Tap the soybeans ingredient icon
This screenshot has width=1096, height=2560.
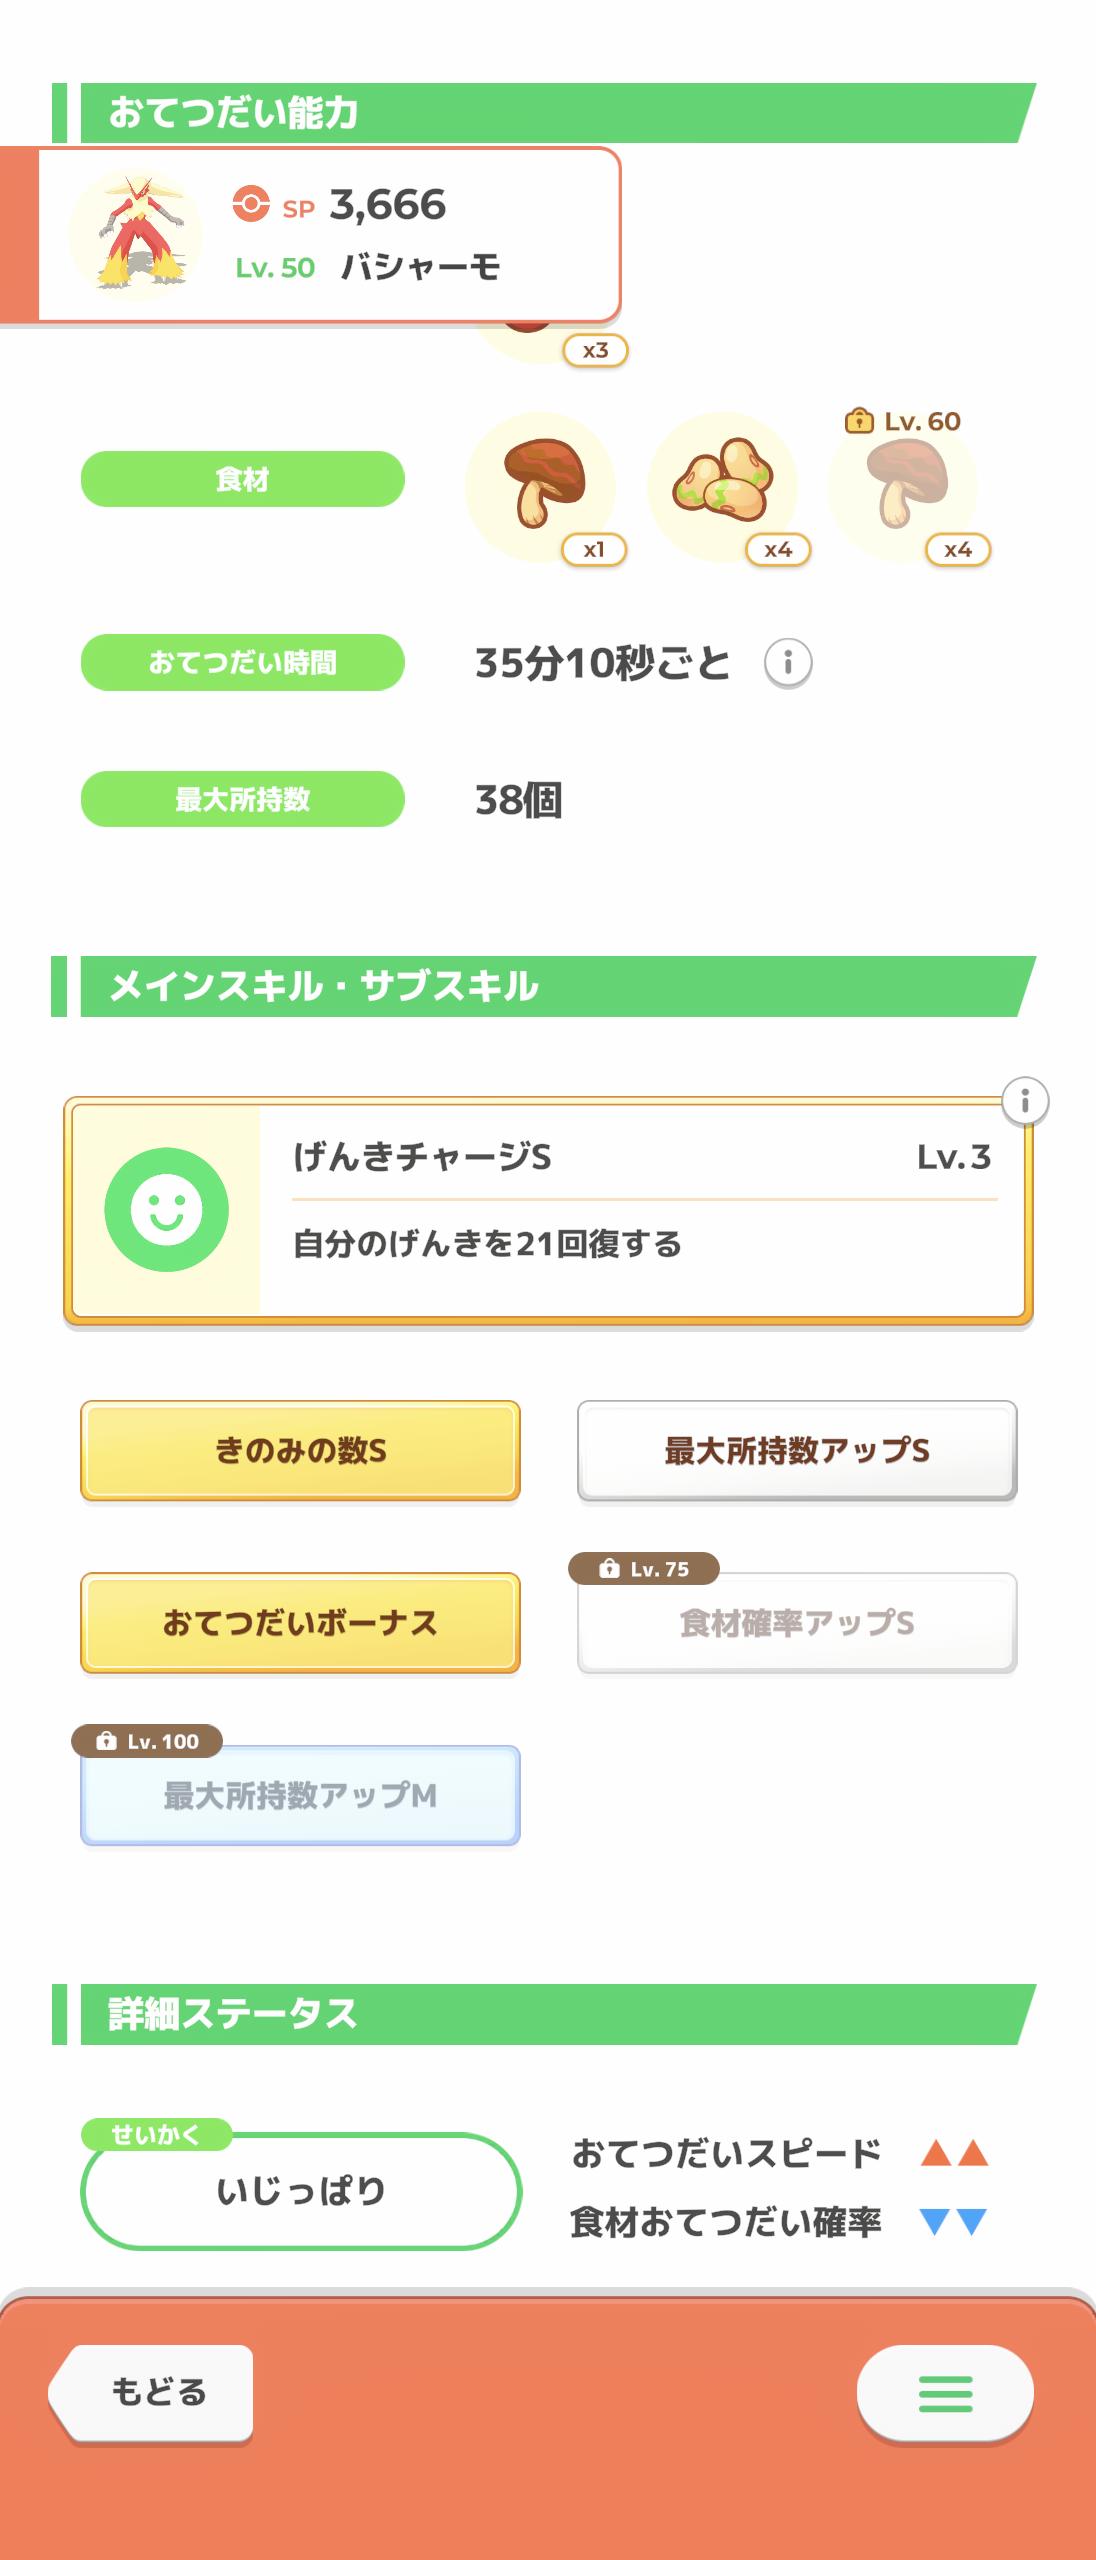(723, 484)
